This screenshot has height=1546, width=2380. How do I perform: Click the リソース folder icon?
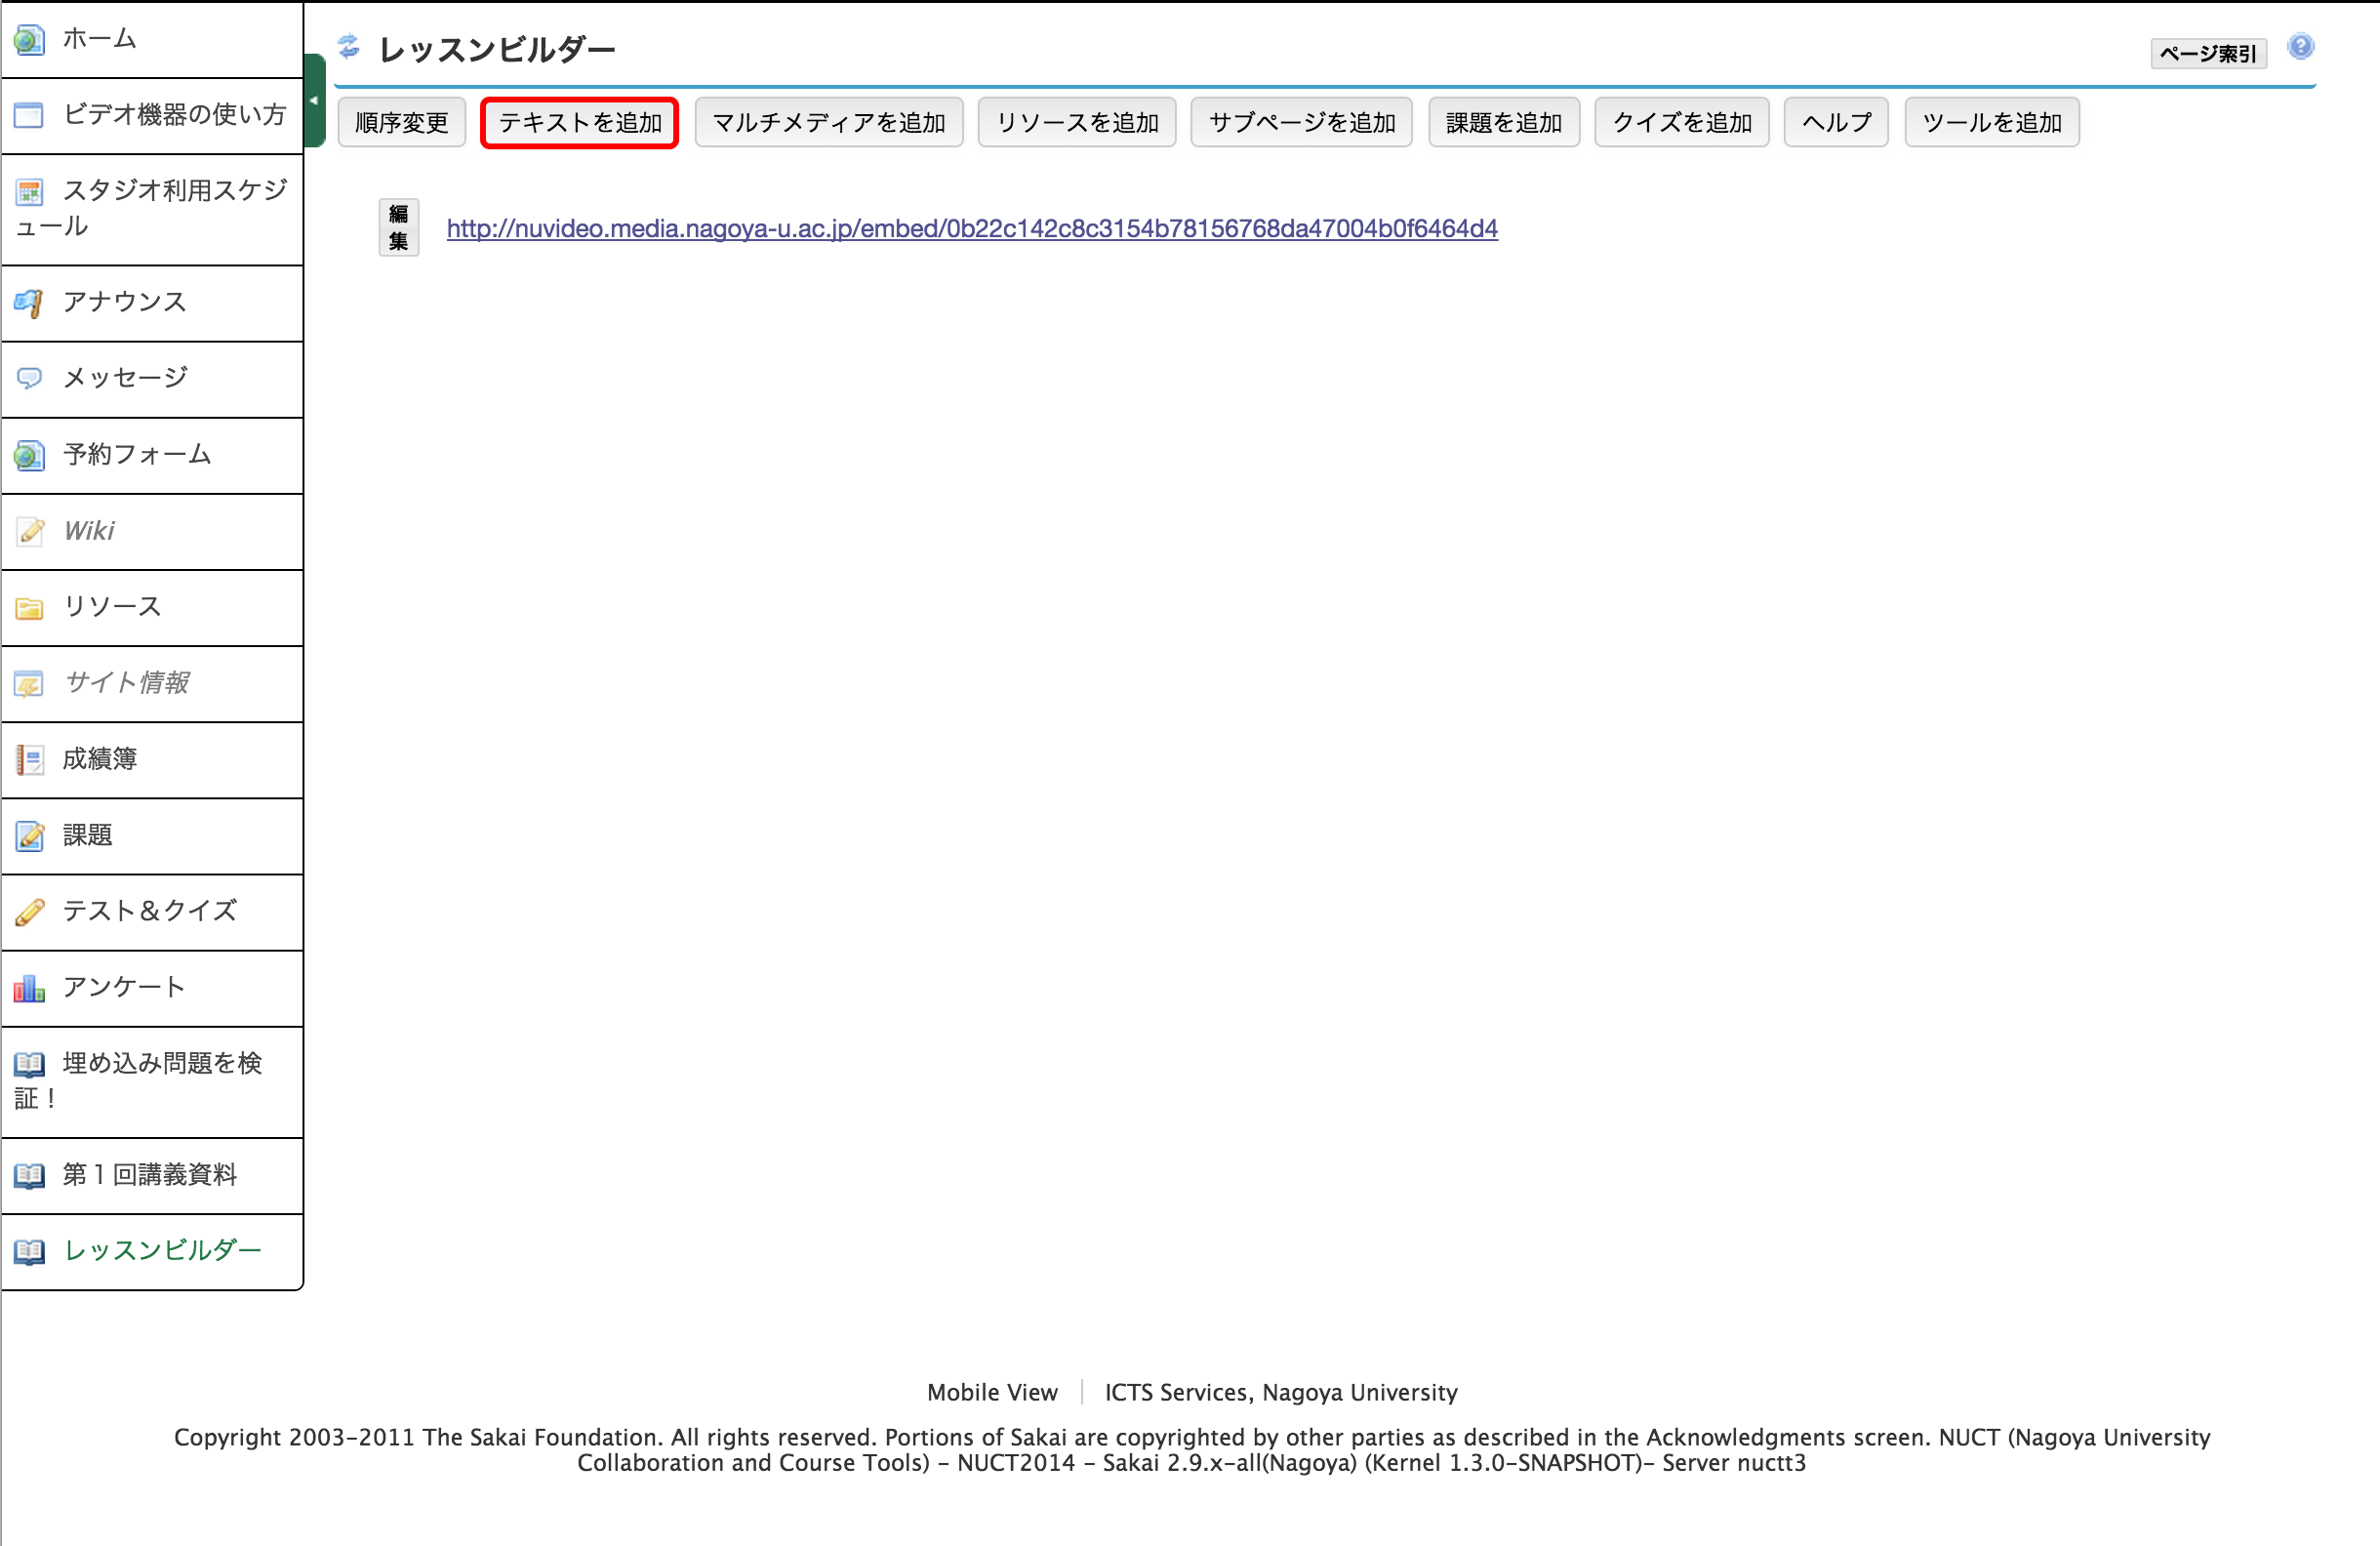click(29, 608)
